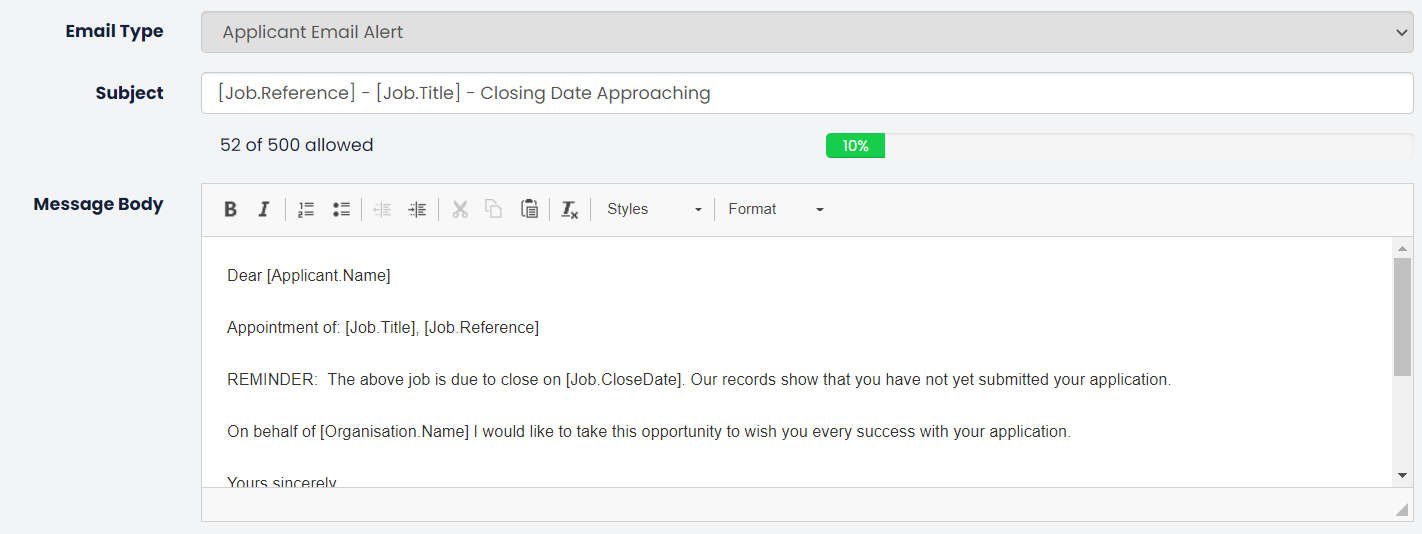Insert a bulleted list

click(x=341, y=209)
